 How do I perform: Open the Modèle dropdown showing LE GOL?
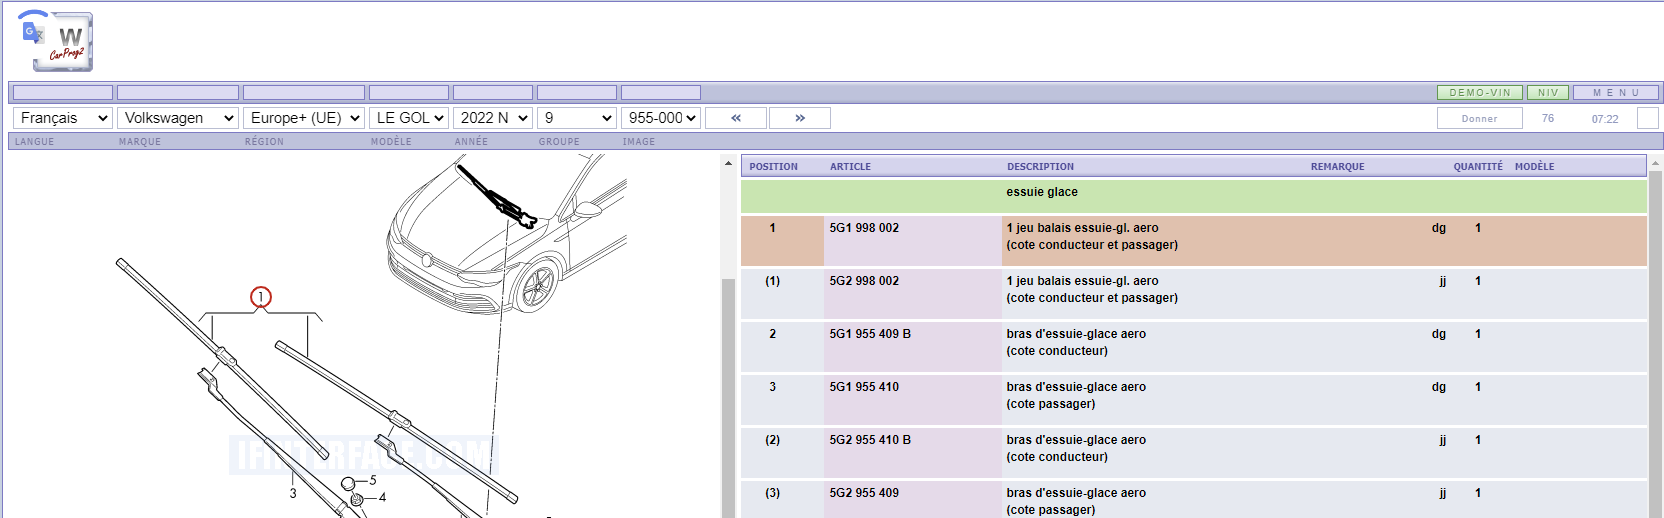(x=409, y=118)
